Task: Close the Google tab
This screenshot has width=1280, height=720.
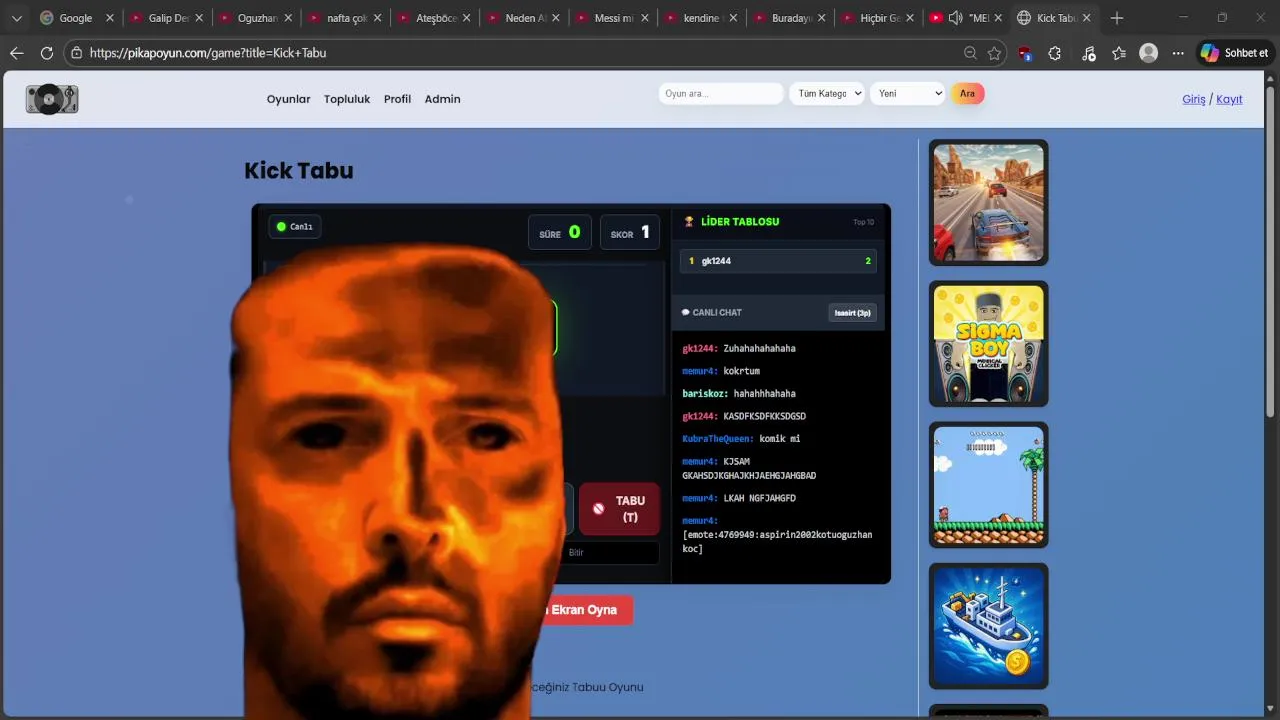Action: (x=110, y=18)
